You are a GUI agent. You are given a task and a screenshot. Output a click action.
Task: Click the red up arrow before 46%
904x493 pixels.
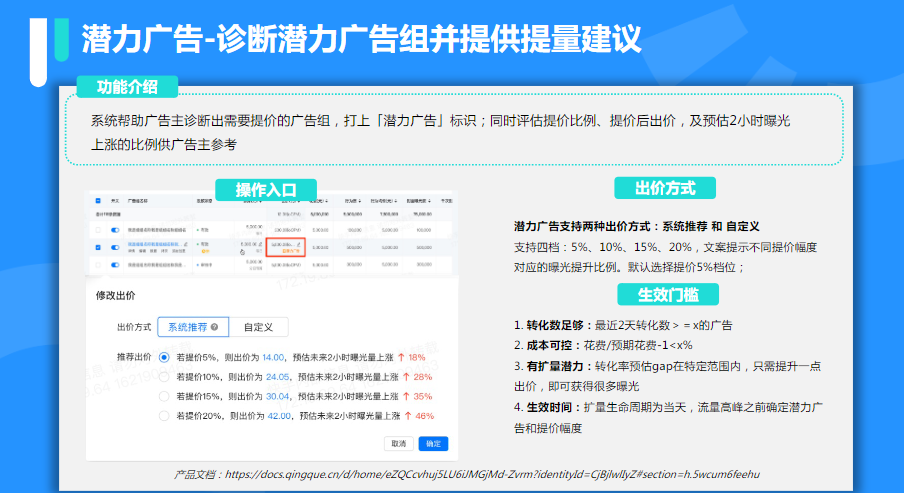[408, 416]
